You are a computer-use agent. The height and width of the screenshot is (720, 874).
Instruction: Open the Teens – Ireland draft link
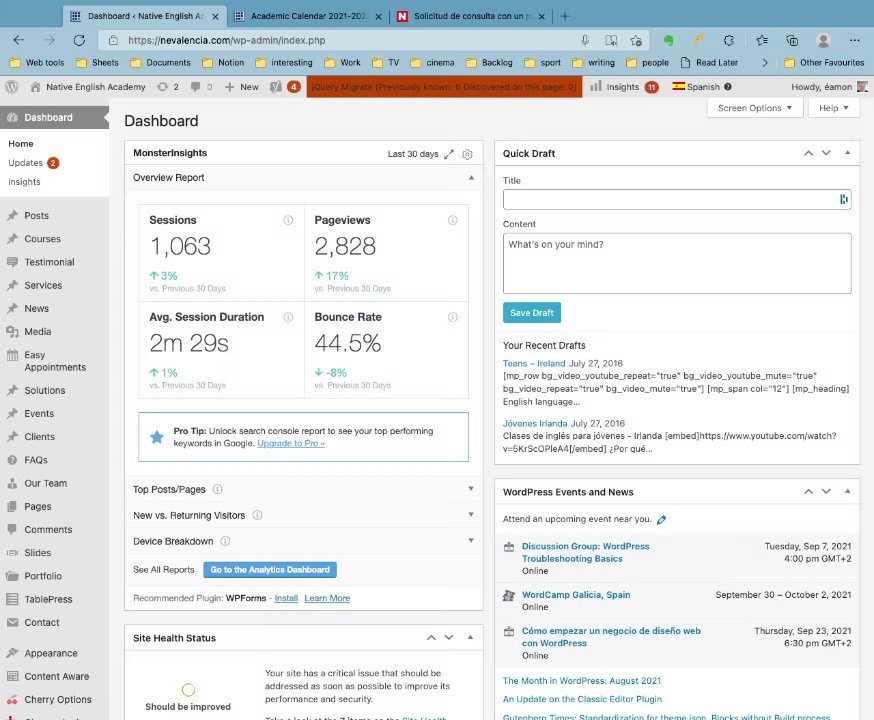[x=534, y=363]
